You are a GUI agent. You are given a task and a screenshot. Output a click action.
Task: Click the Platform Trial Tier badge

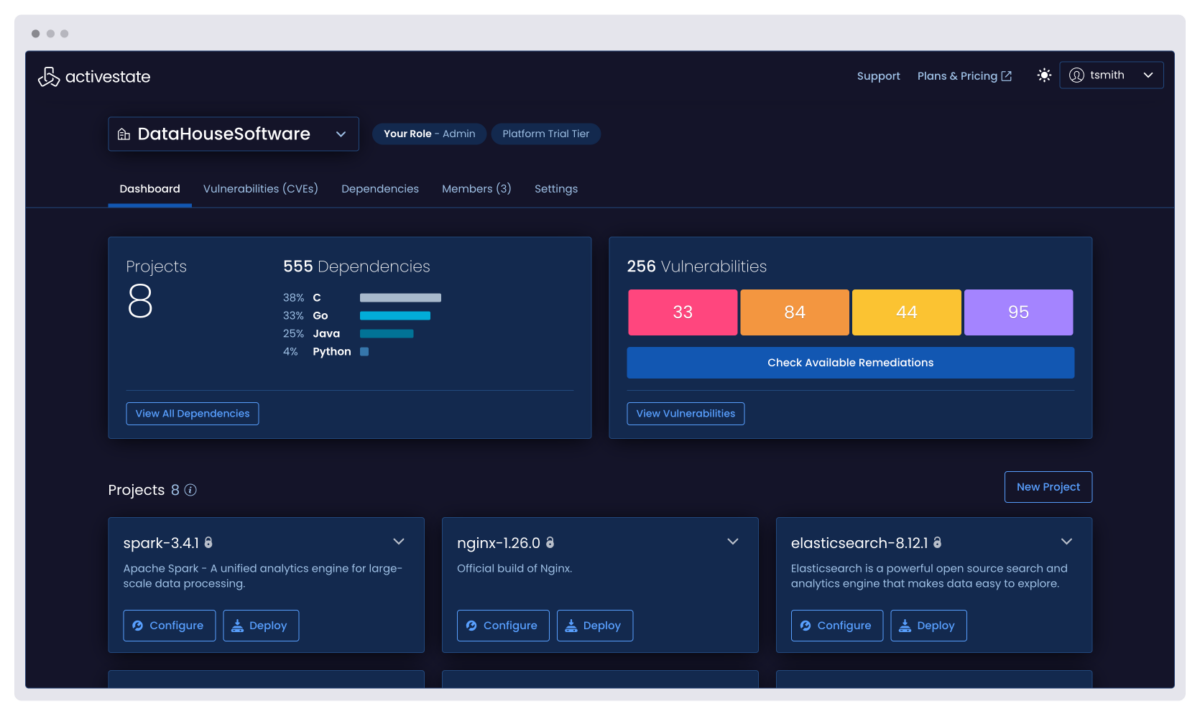pyautogui.click(x=546, y=133)
